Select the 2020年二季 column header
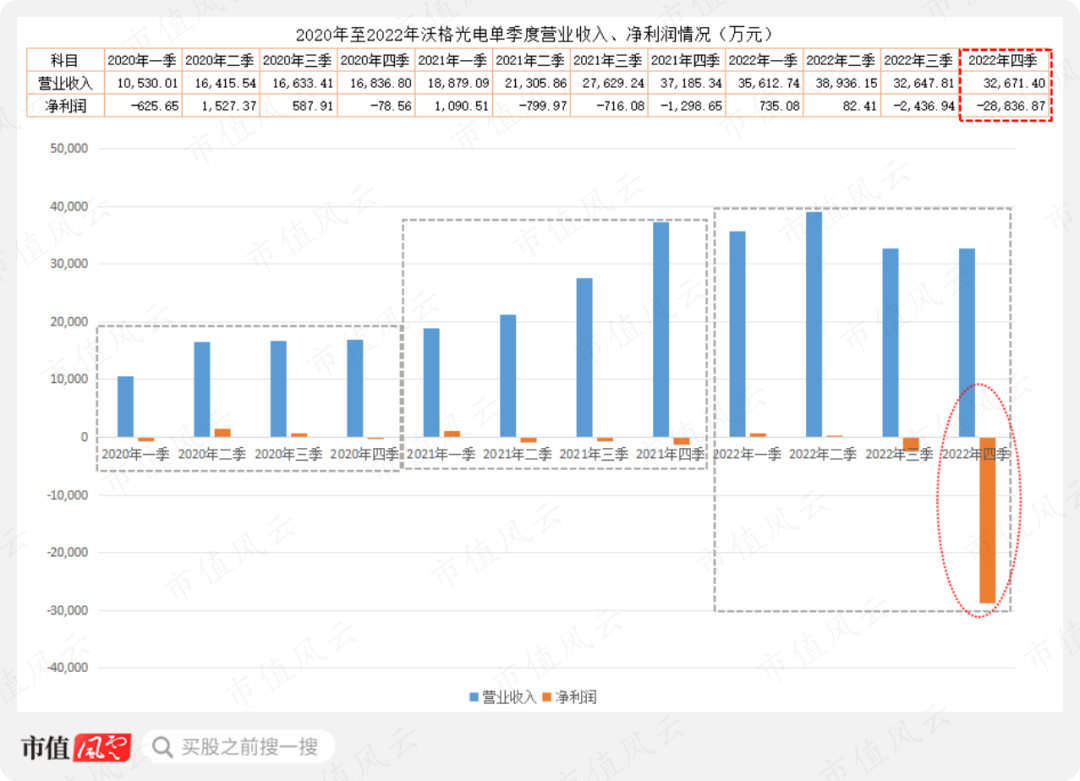The image size is (1080, 781). (x=220, y=60)
